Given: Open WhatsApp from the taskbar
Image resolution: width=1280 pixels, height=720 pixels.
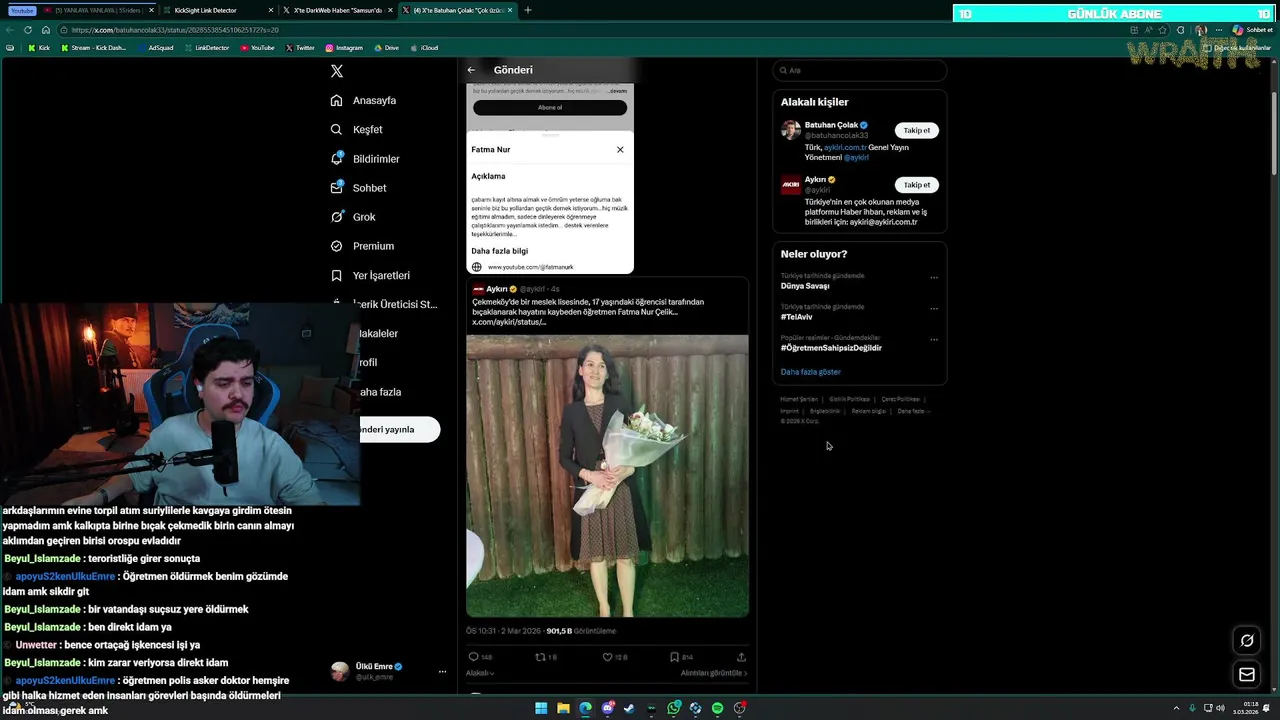Looking at the screenshot, I should tap(674, 708).
